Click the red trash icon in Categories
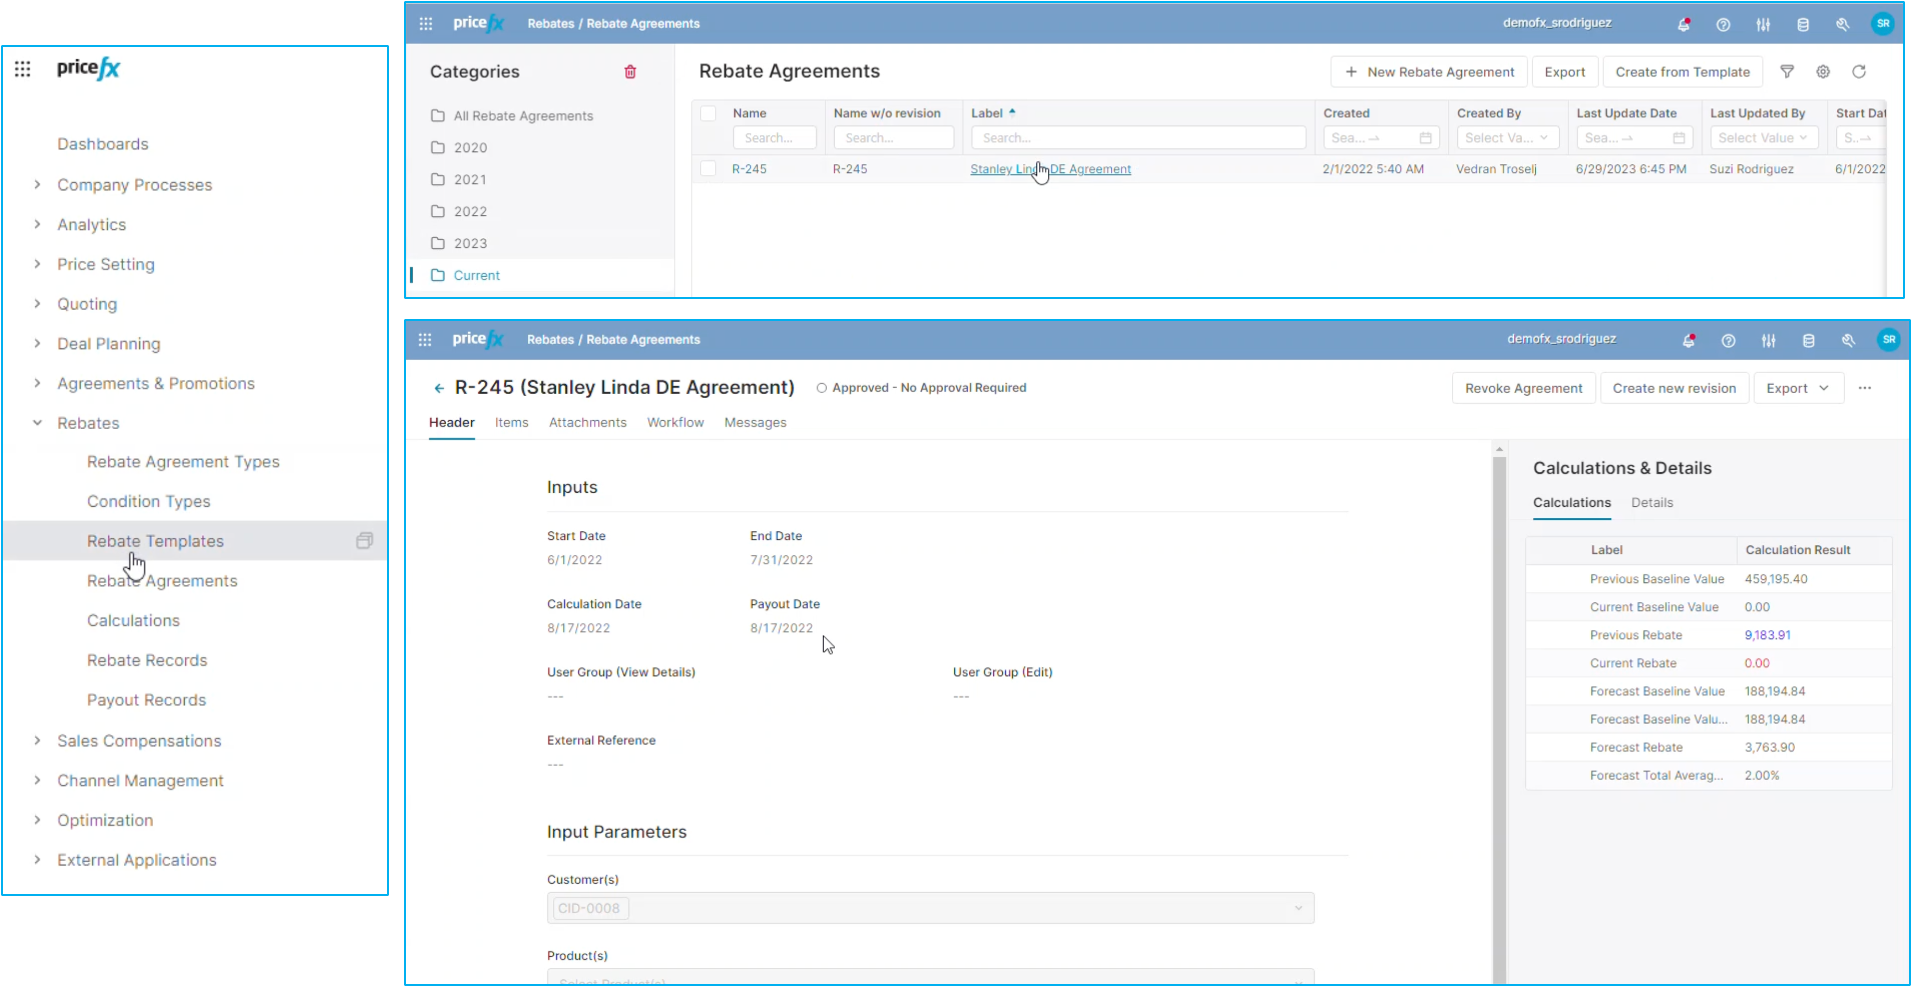 [630, 72]
